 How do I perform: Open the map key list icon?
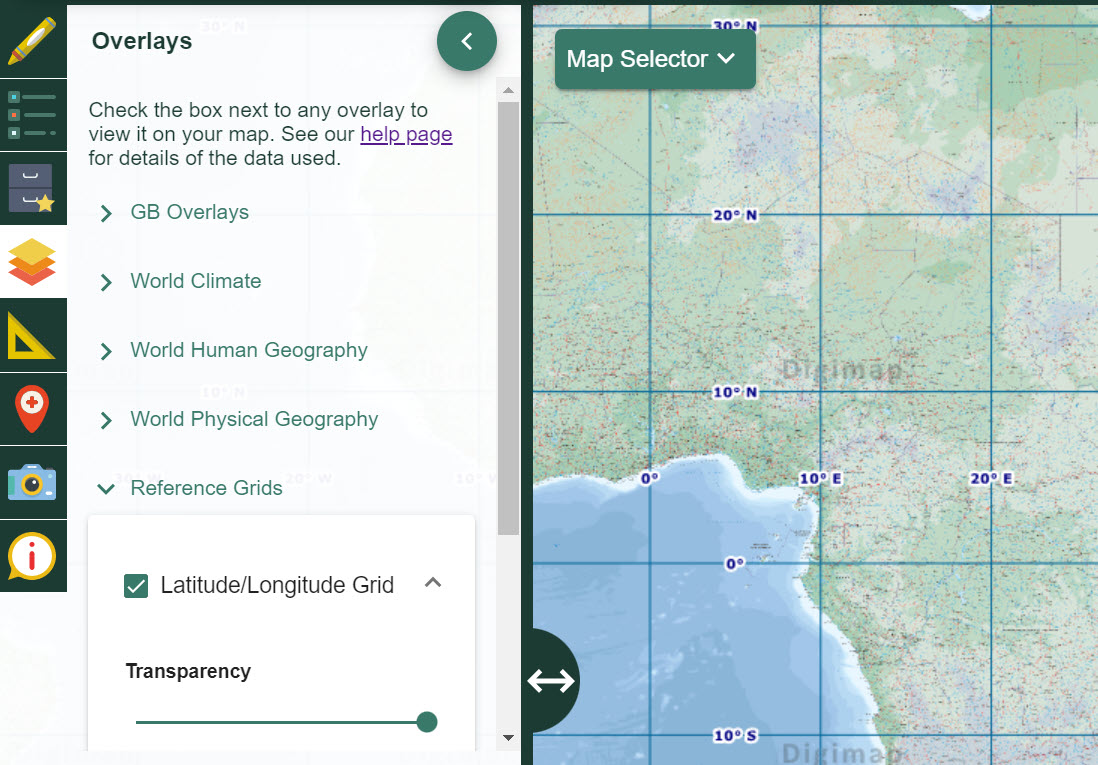coord(33,115)
